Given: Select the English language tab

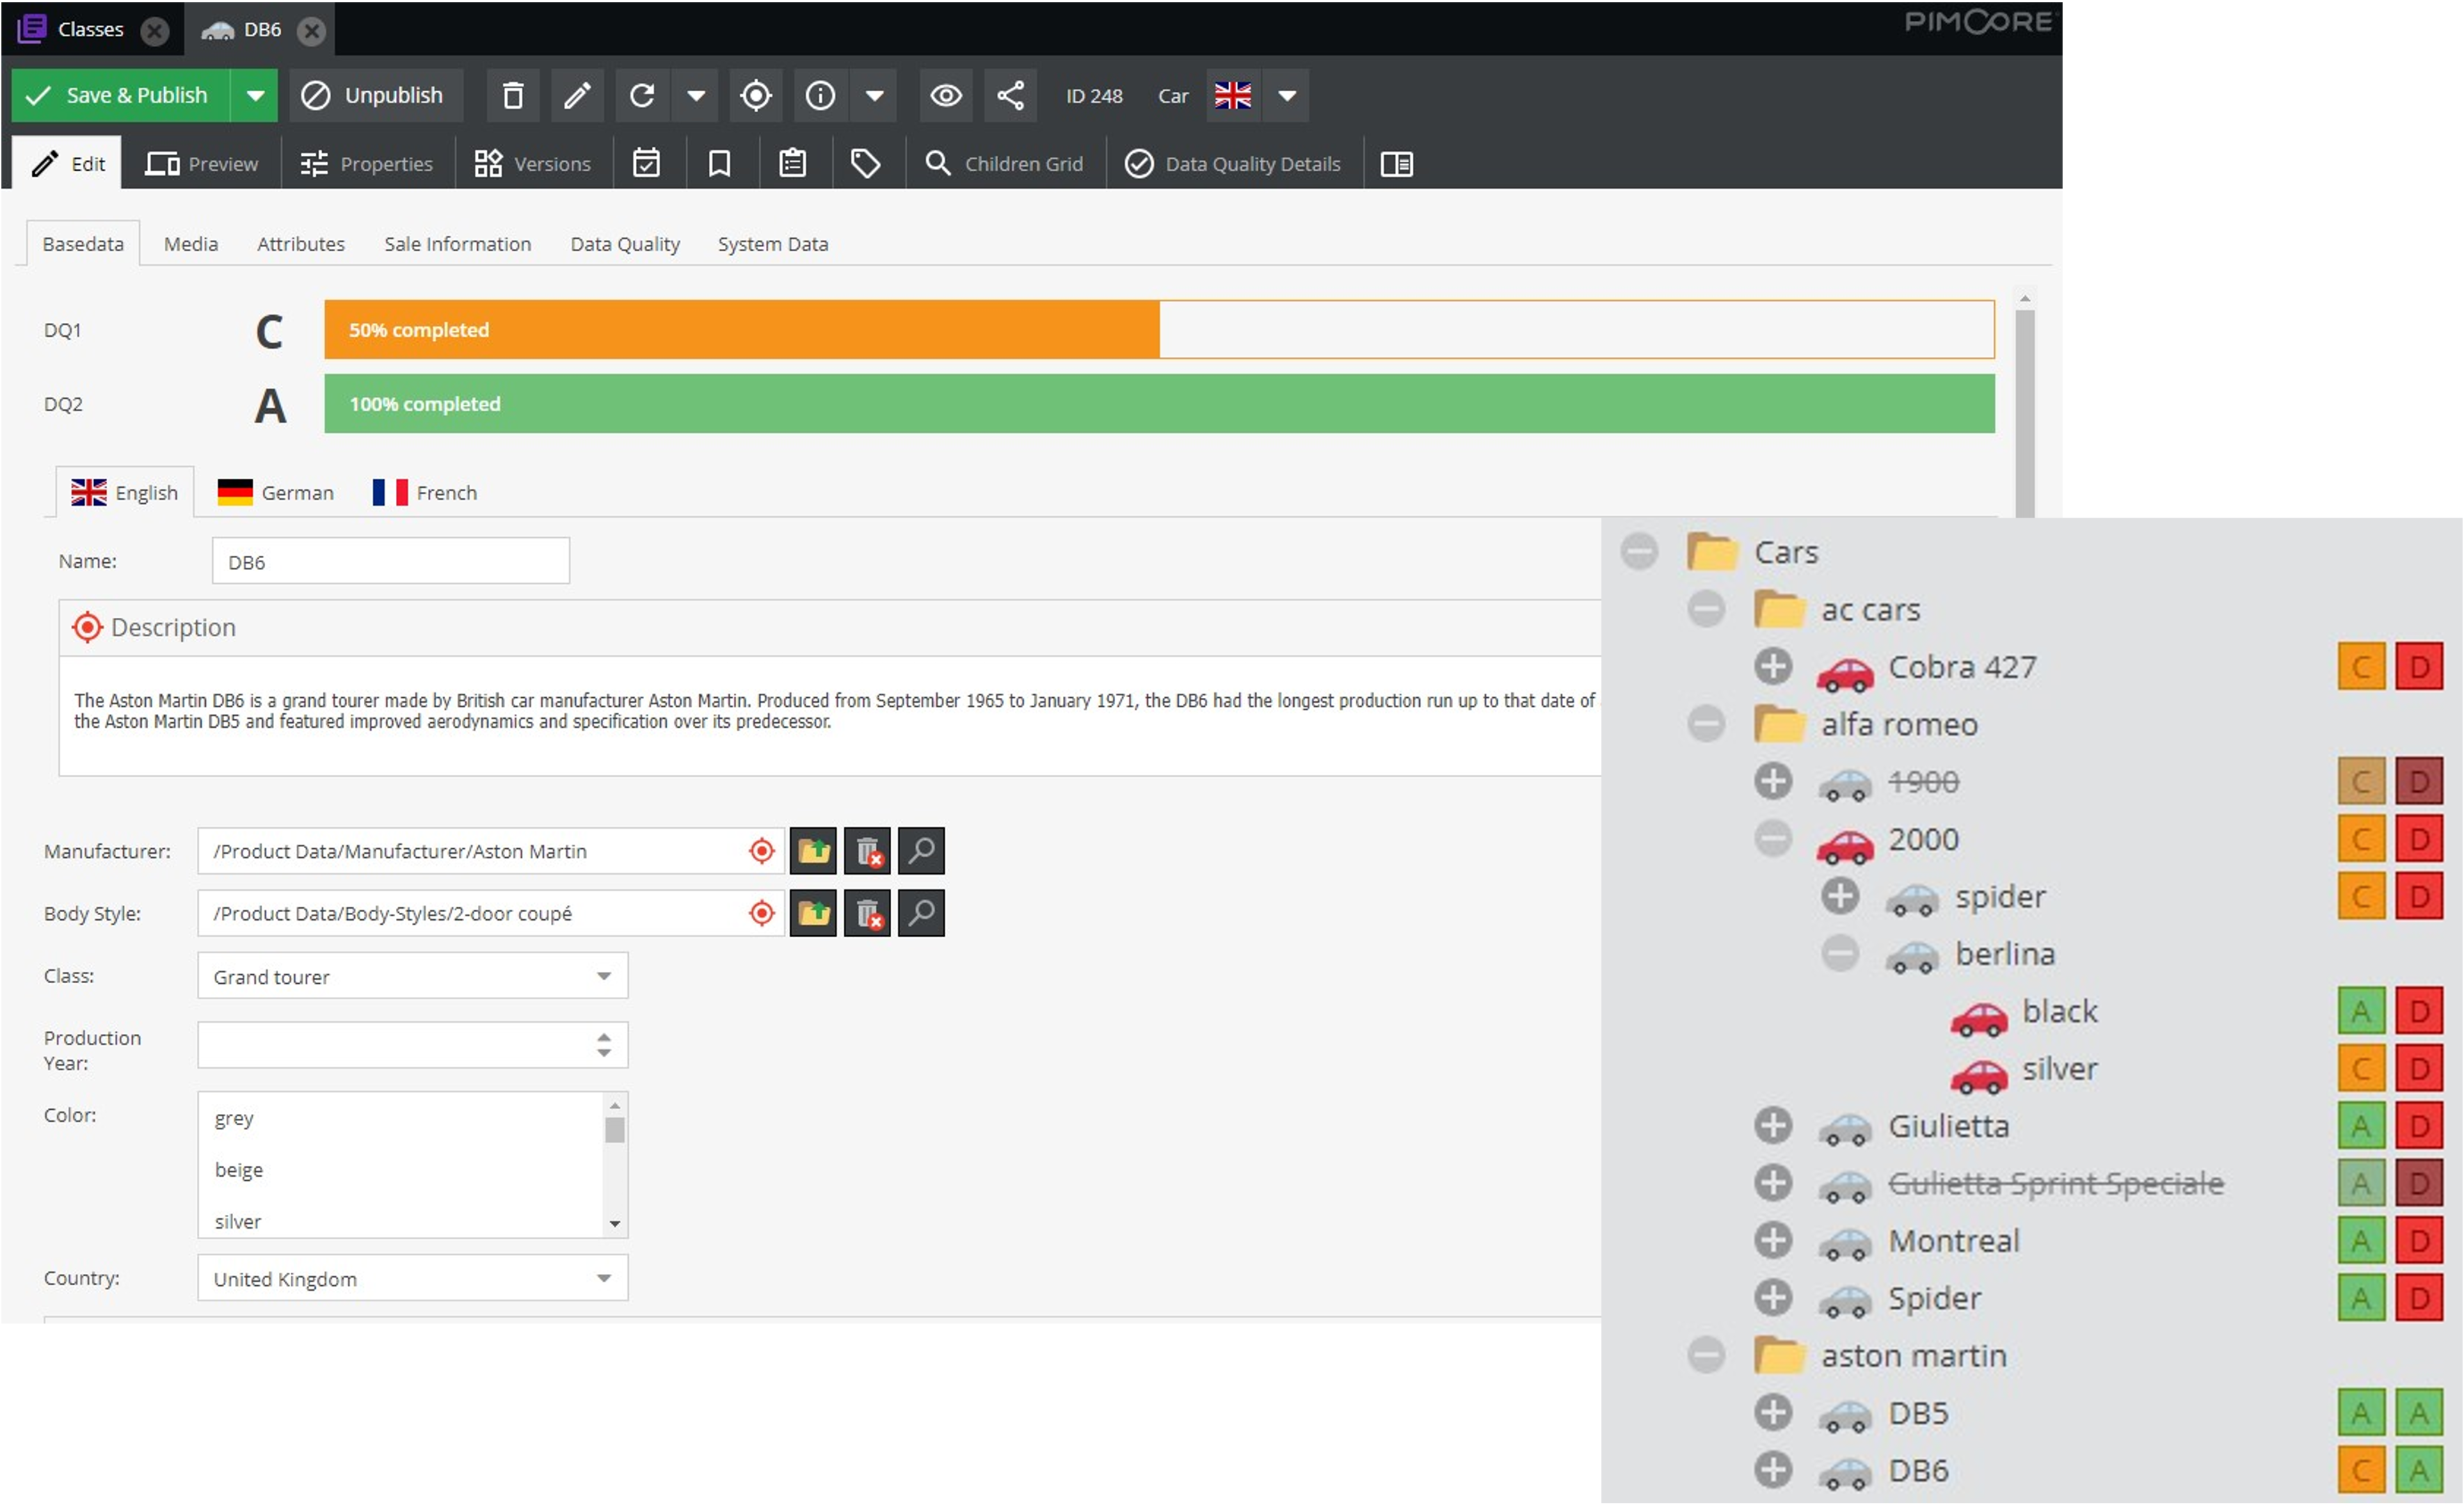Looking at the screenshot, I should click(x=125, y=493).
